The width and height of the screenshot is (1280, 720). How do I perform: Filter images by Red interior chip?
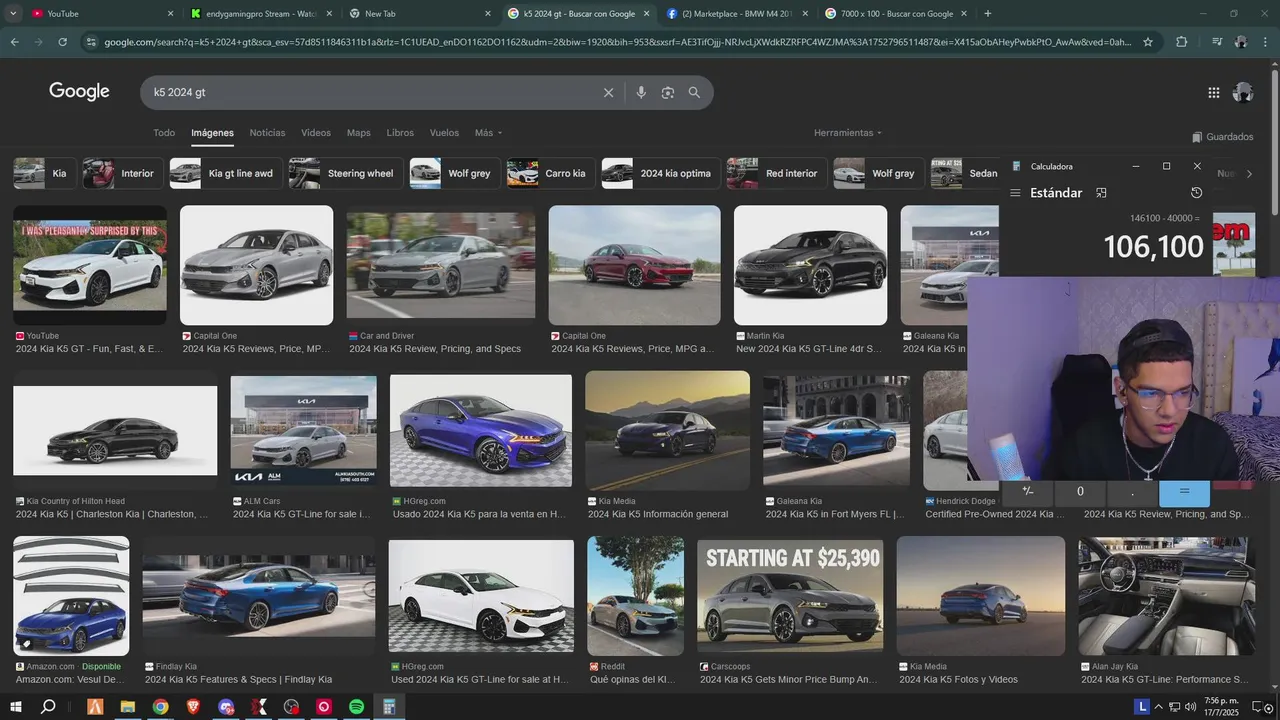pyautogui.click(x=776, y=173)
